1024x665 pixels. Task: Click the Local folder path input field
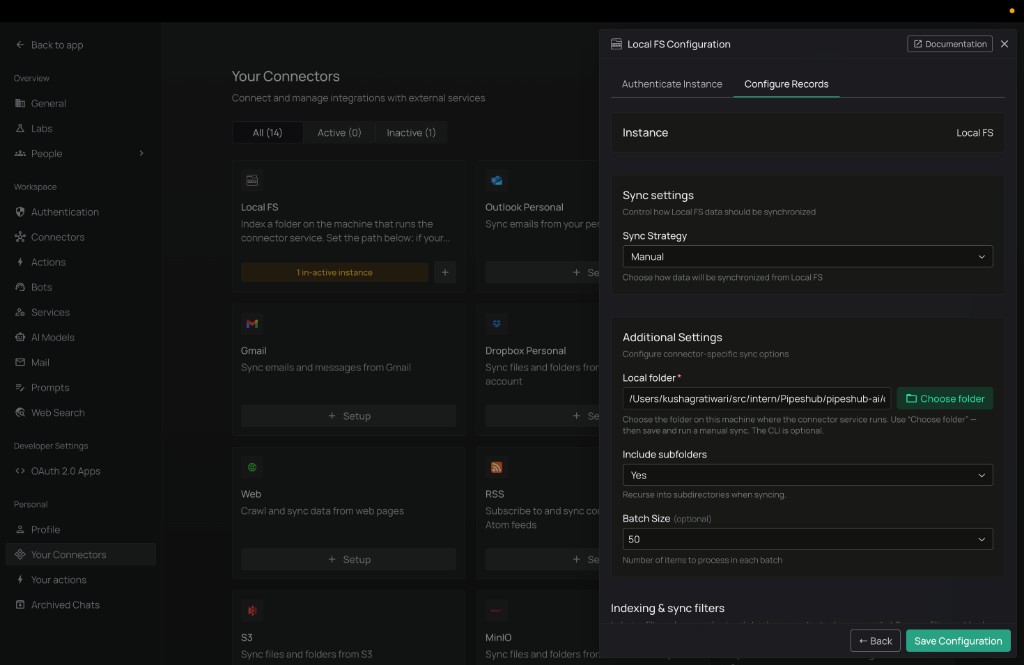click(x=756, y=398)
